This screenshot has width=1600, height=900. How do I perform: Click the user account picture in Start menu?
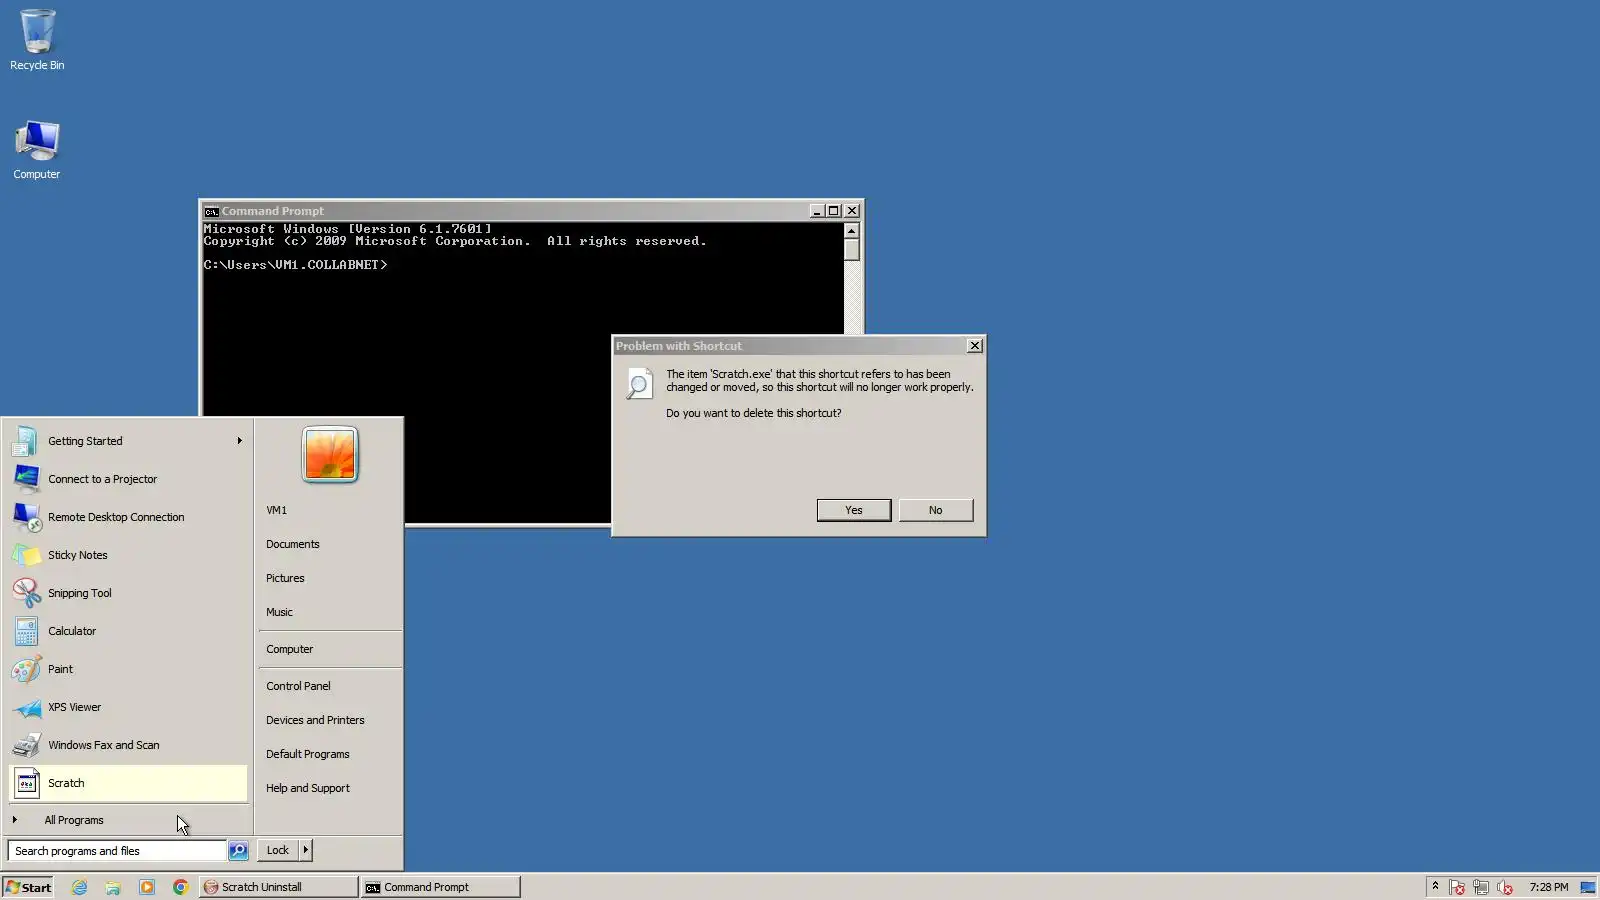(330, 455)
